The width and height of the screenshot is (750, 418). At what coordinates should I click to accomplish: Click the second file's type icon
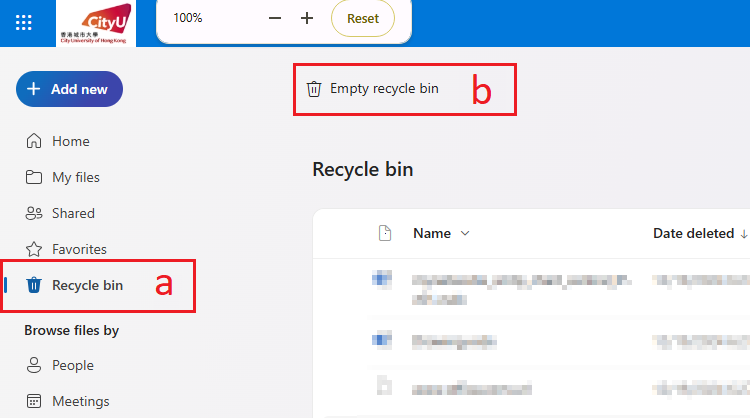382,341
